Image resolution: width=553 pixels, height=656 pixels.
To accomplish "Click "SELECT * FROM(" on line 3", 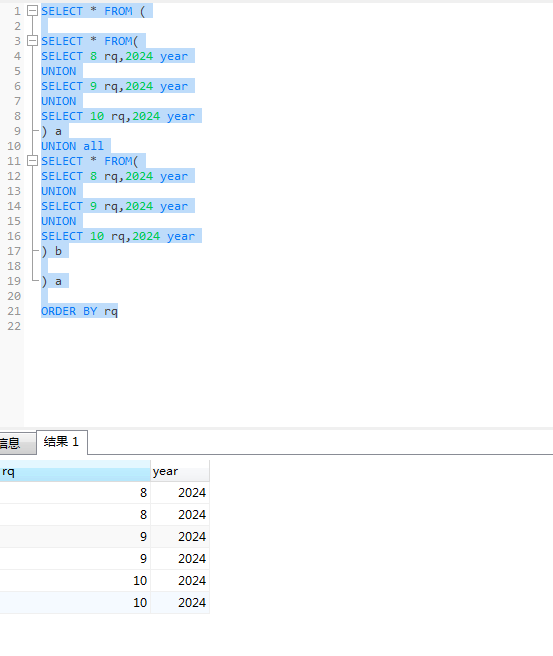I will [x=90, y=41].
